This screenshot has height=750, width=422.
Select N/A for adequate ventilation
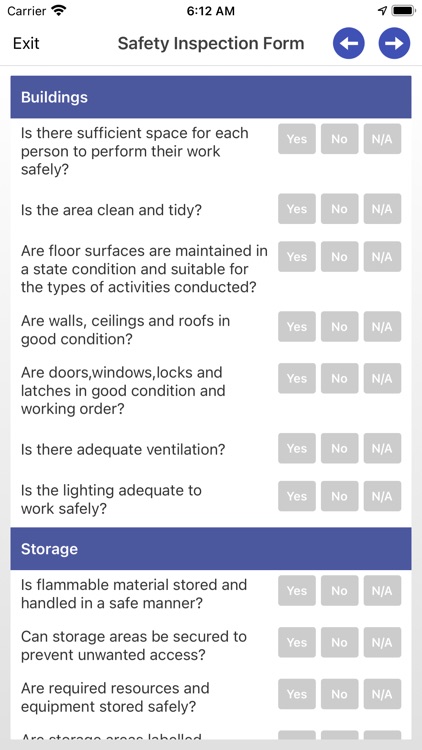[382, 448]
